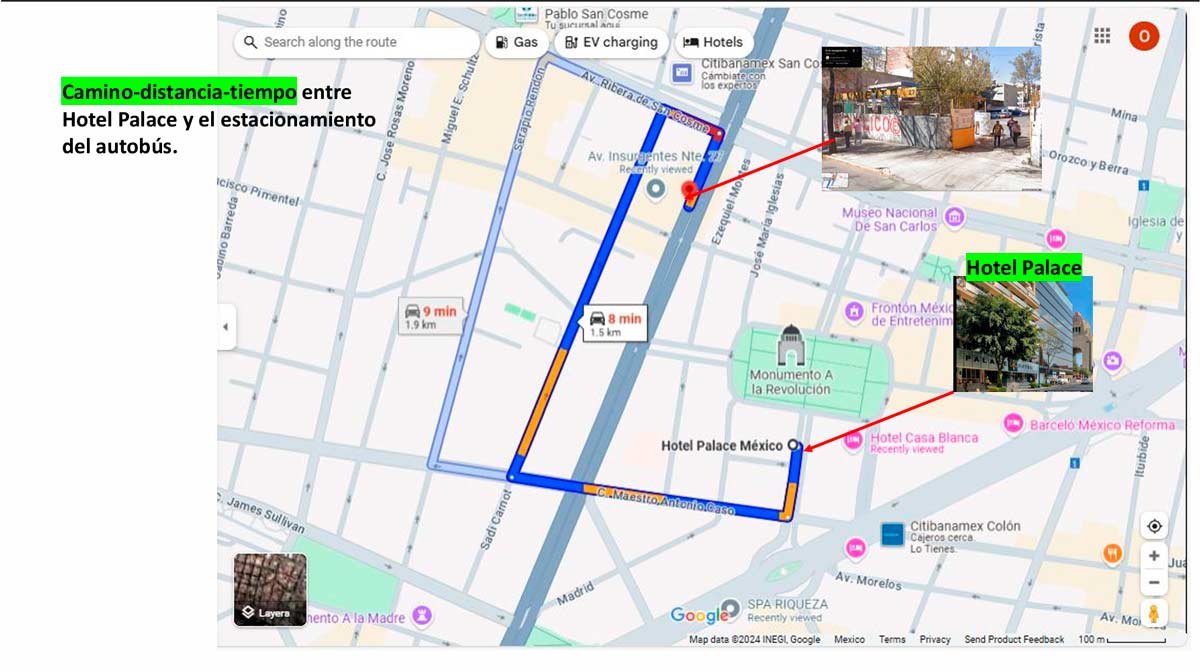Click the 'Camino-distancia-tiempo' highlighted text
Viewport: 1200px width, 672px height.
[179, 92]
